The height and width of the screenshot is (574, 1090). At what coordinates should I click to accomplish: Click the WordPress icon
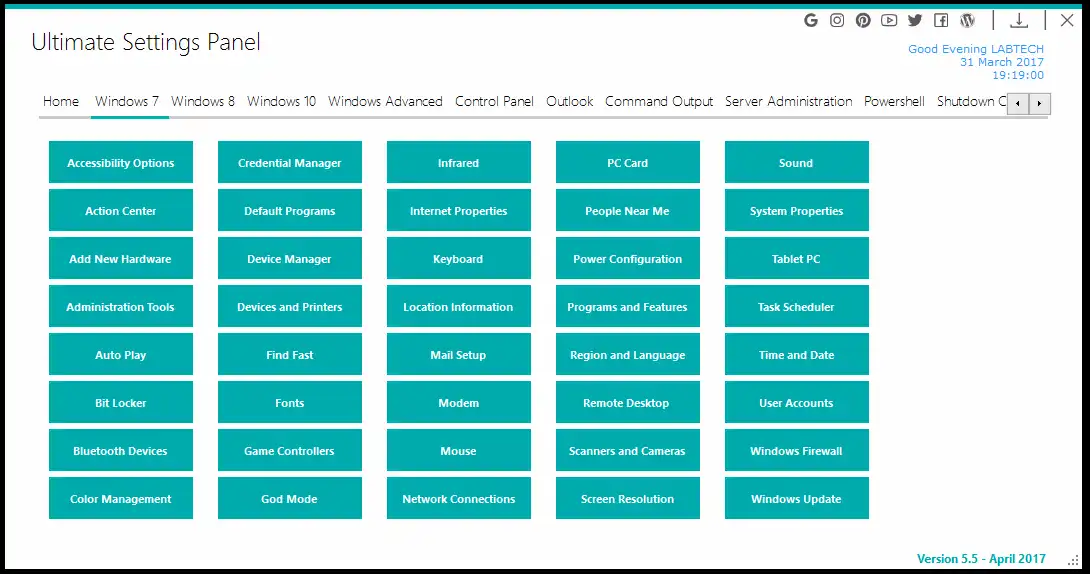coord(968,21)
